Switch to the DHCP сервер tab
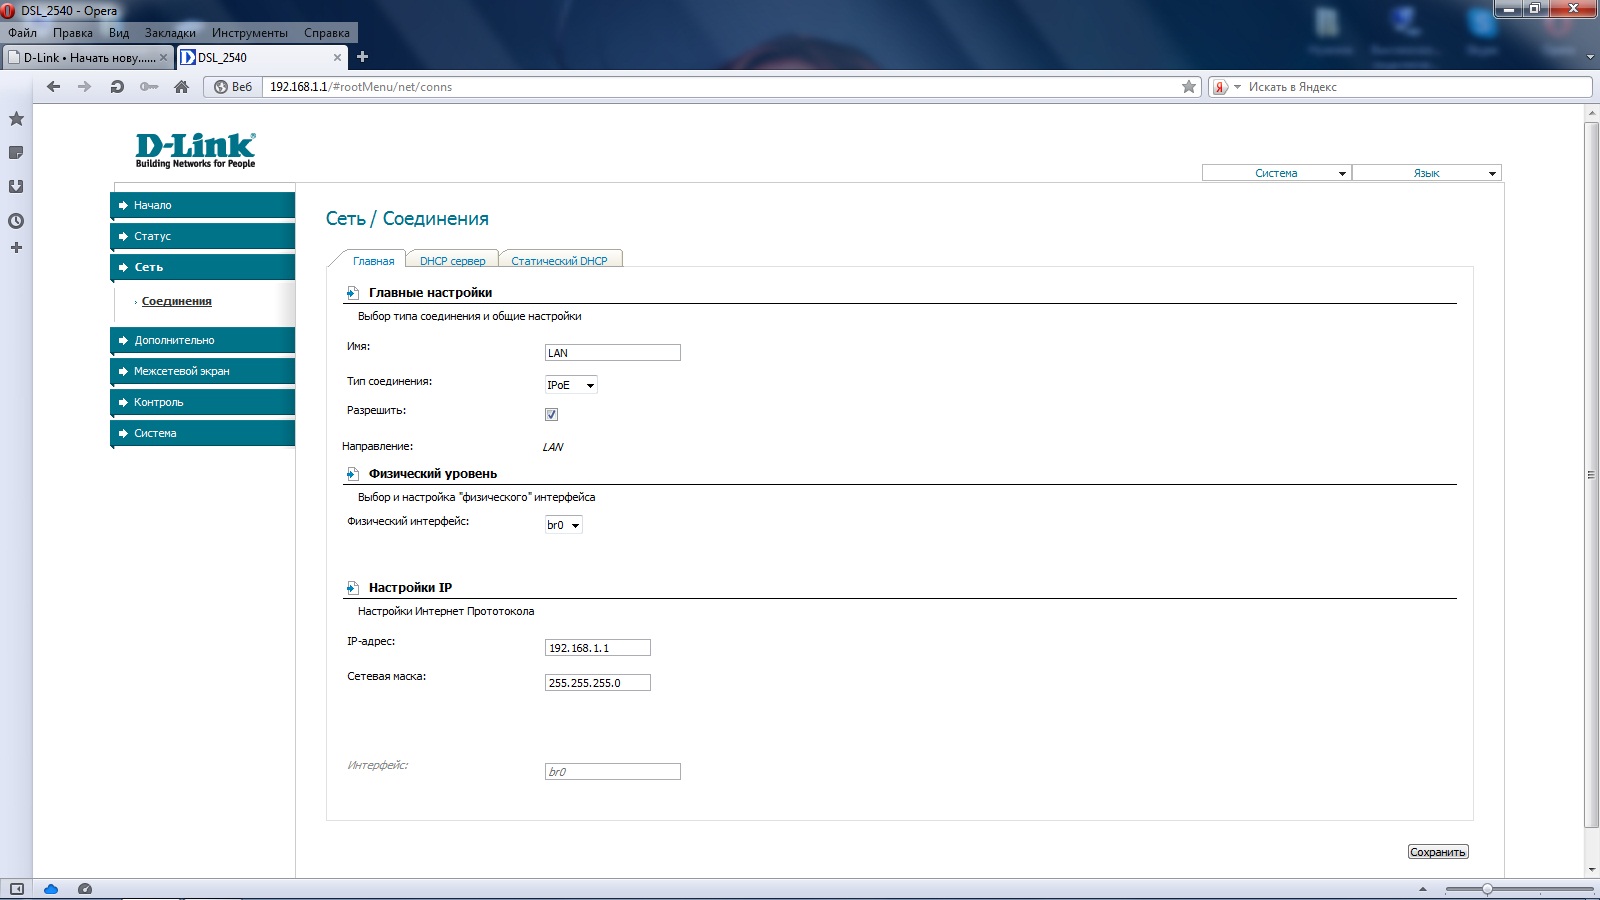This screenshot has height=900, width=1600. point(452,261)
